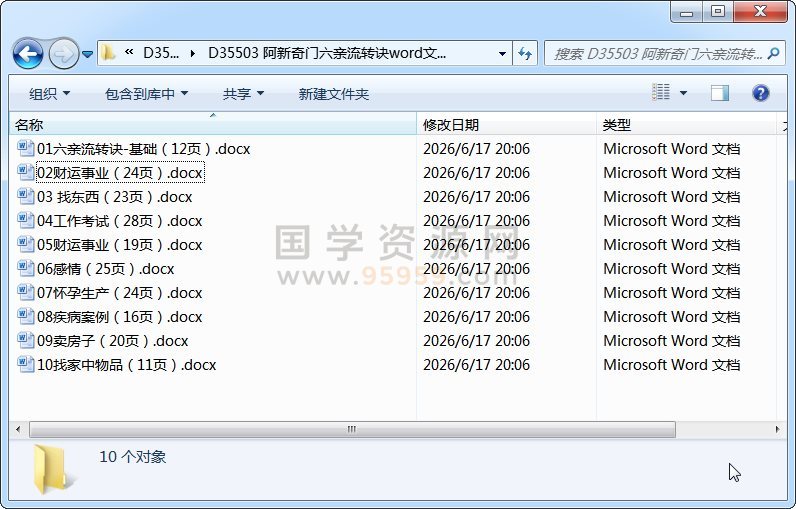Select file 02财运事业（24页）.docx

point(120,173)
